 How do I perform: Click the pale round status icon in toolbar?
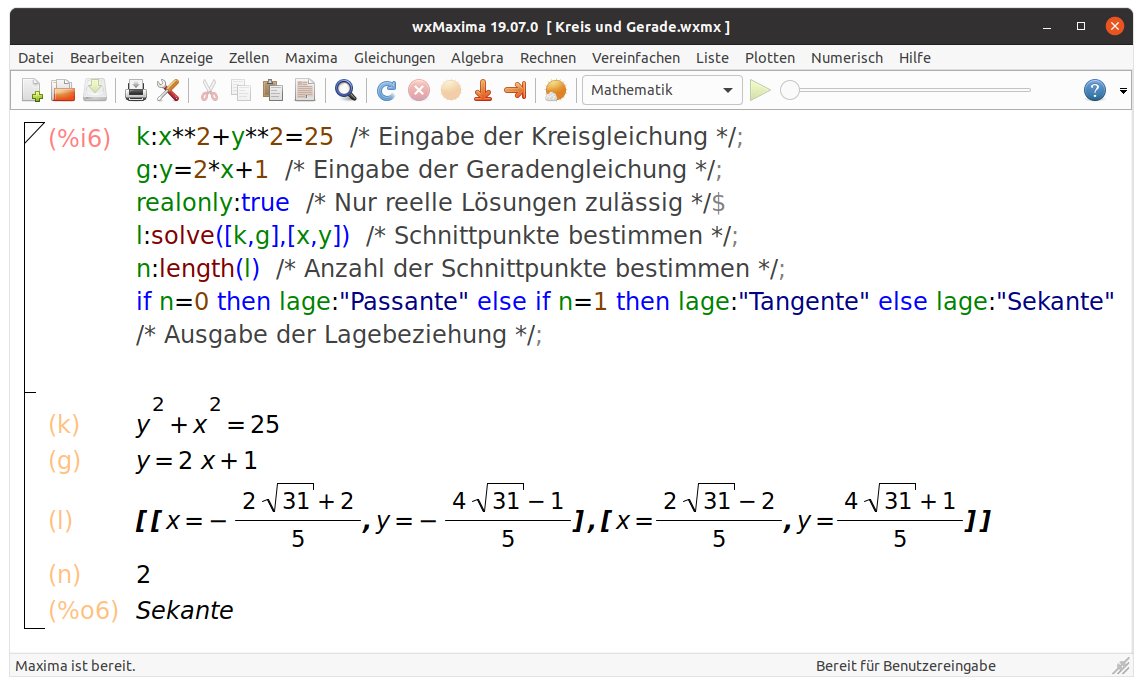450,90
